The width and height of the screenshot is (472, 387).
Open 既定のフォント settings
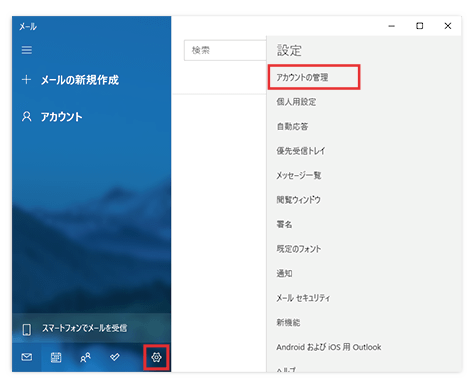[x=299, y=249]
